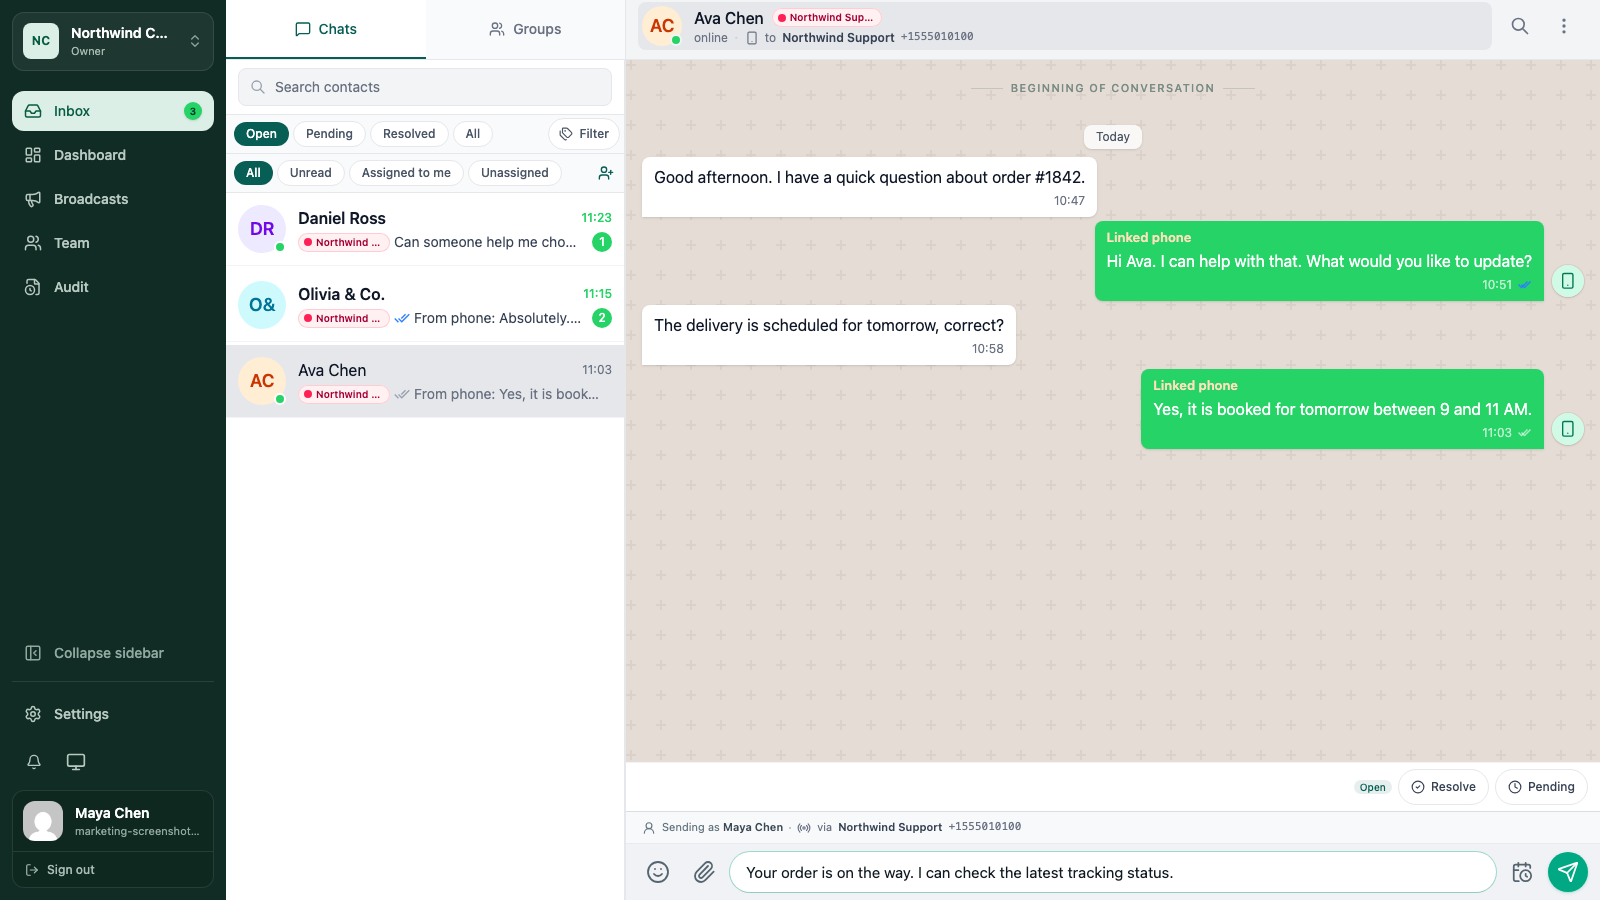This screenshot has width=1600, height=900.
Task: Click linked phone icon beside 11:03 message
Action: (1568, 429)
